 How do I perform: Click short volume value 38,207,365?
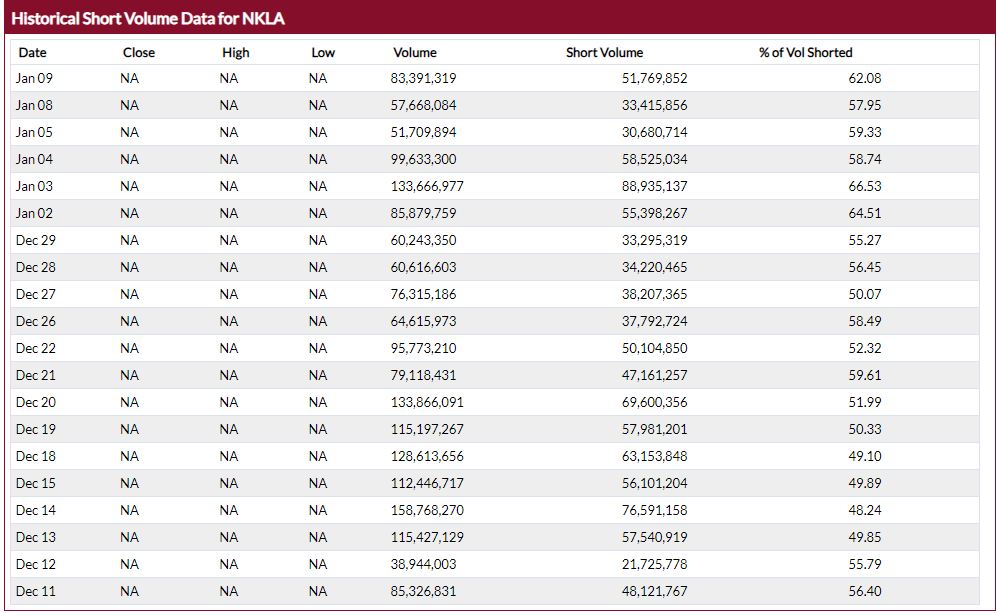click(654, 294)
